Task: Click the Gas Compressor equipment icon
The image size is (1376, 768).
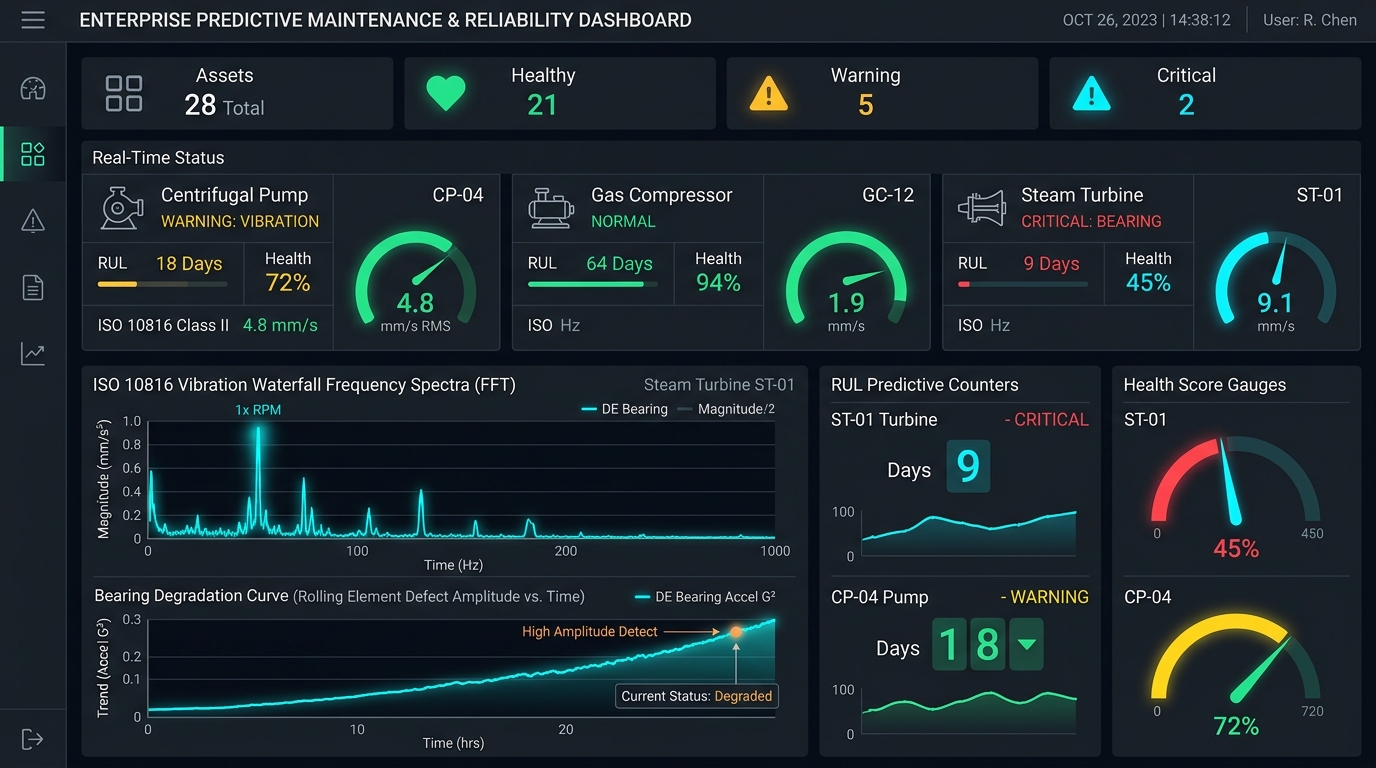Action: (552, 208)
